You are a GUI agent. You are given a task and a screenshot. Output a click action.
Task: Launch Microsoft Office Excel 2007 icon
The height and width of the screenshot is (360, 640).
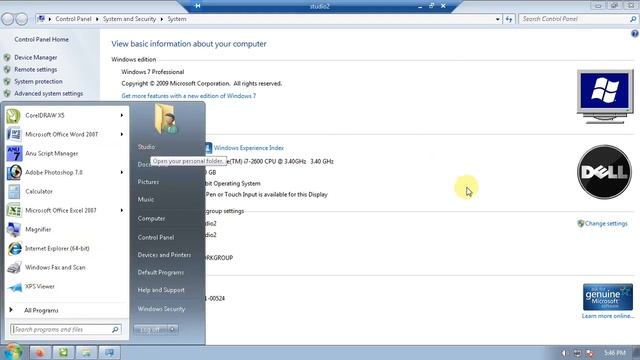pos(14,210)
